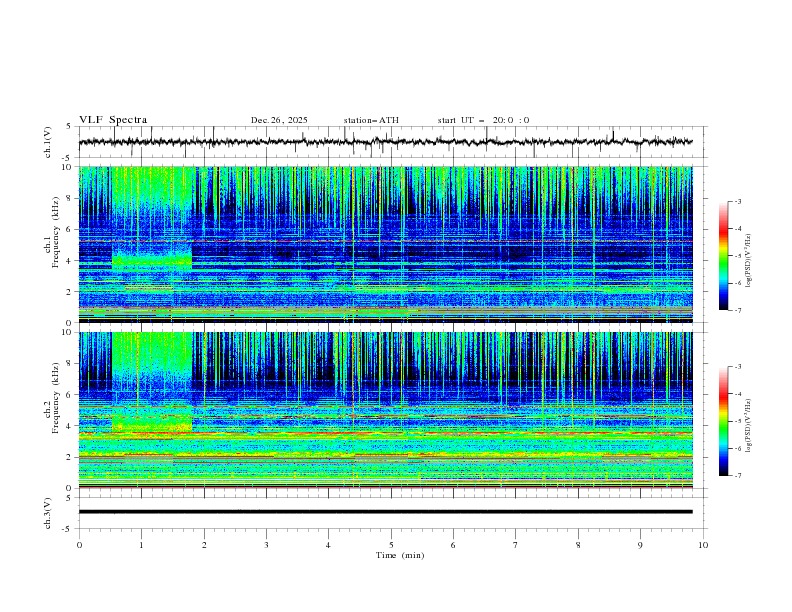The image size is (792, 612).
Task: Click time axis tick label "9"
Action: click(x=640, y=545)
